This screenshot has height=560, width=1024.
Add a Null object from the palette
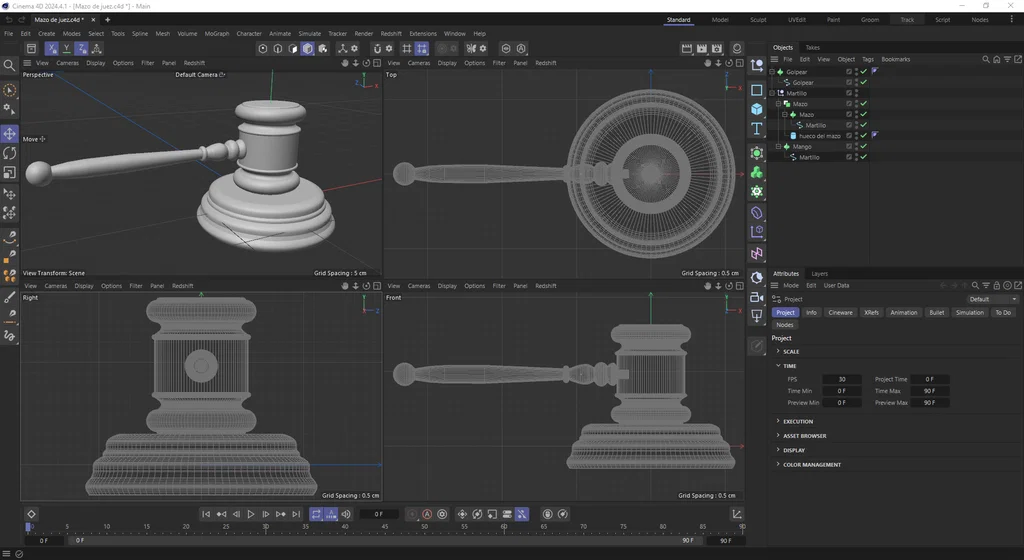[x=757, y=65]
